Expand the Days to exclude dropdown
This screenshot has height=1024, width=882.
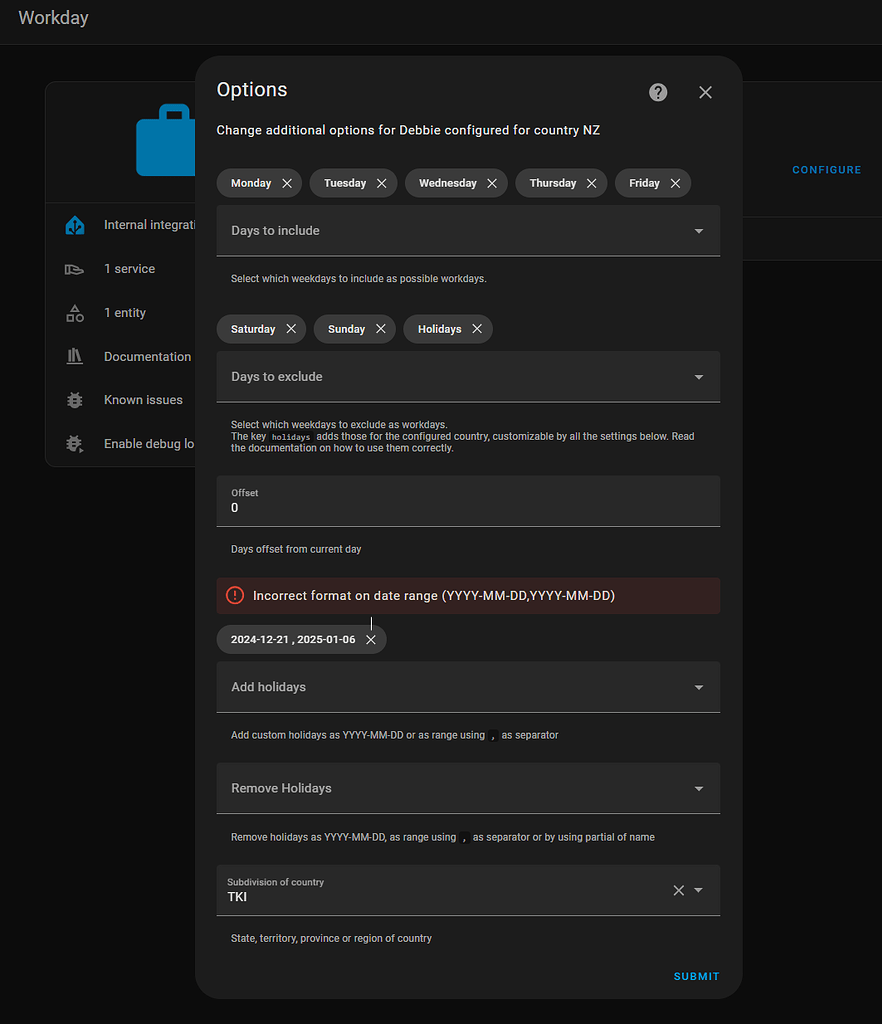pos(698,376)
